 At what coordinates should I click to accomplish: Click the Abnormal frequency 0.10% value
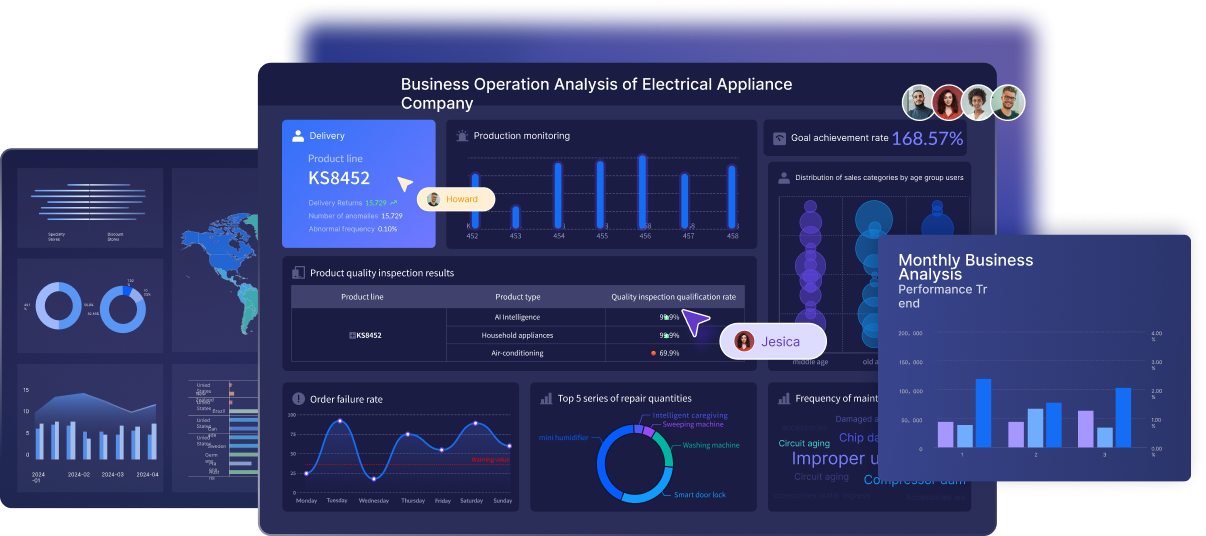coord(387,228)
